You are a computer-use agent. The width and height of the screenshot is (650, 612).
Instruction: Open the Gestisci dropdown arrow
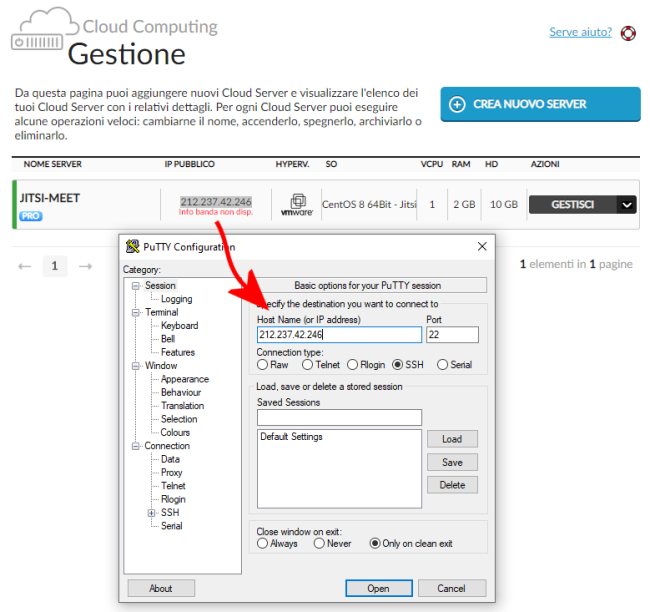[626, 204]
